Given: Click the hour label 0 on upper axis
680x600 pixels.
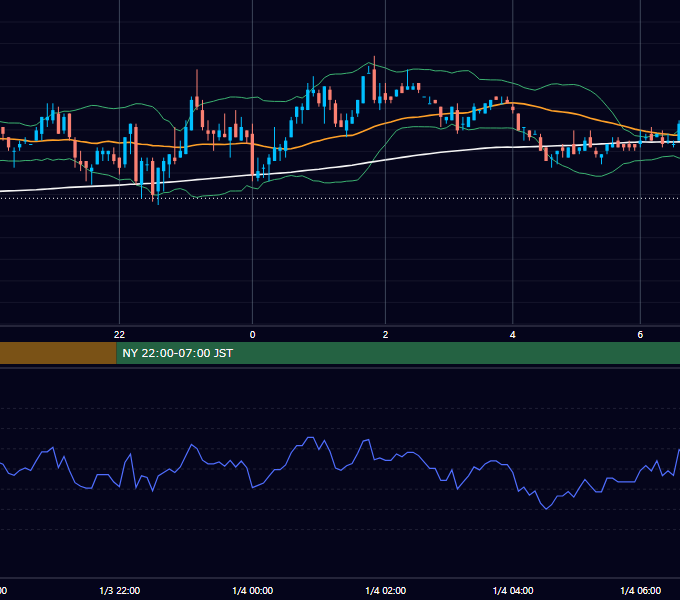Looking at the screenshot, I should 252,335.
